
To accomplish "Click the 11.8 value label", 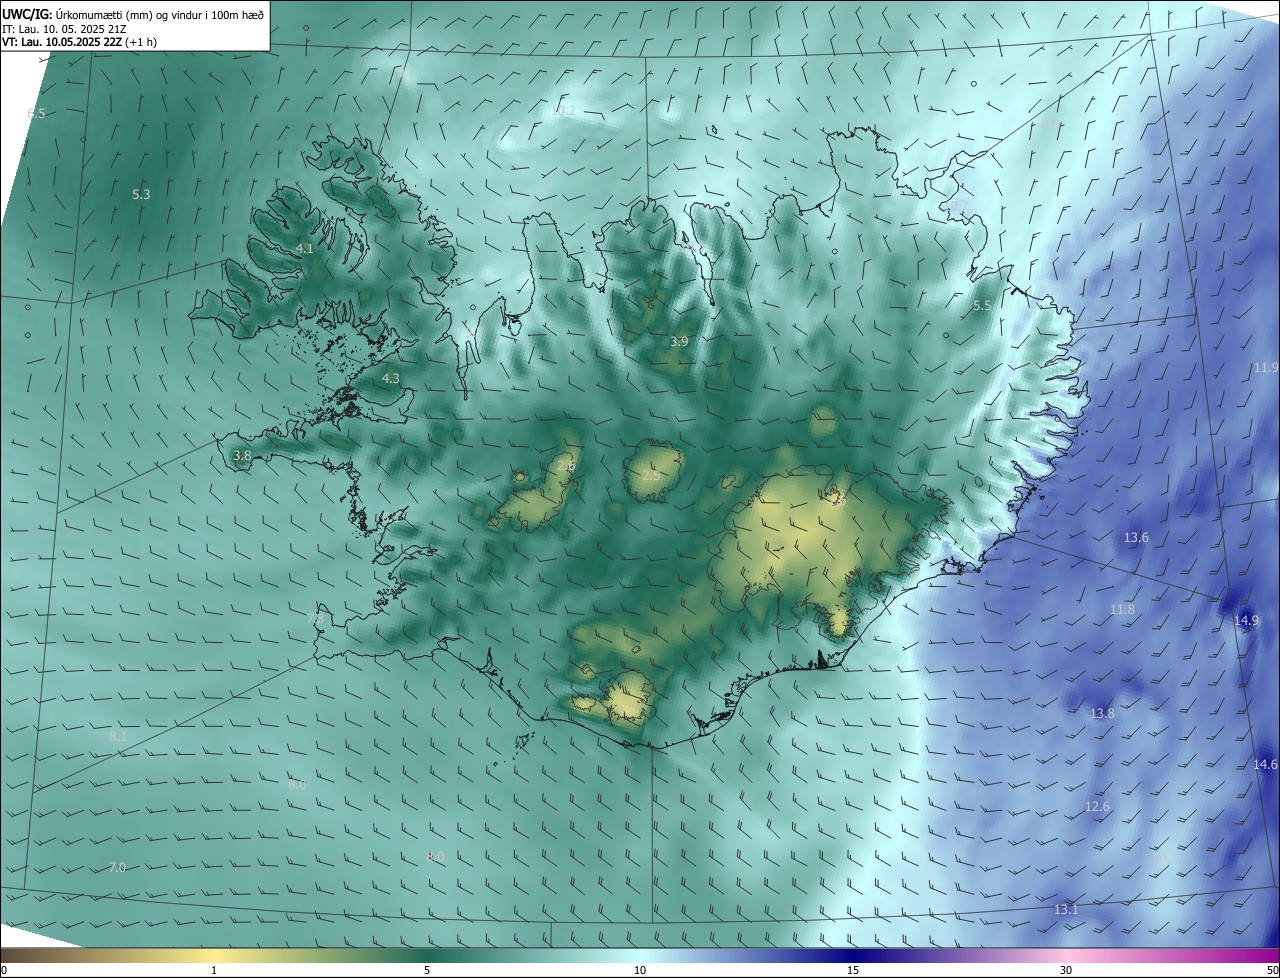I will tap(1123, 609).
